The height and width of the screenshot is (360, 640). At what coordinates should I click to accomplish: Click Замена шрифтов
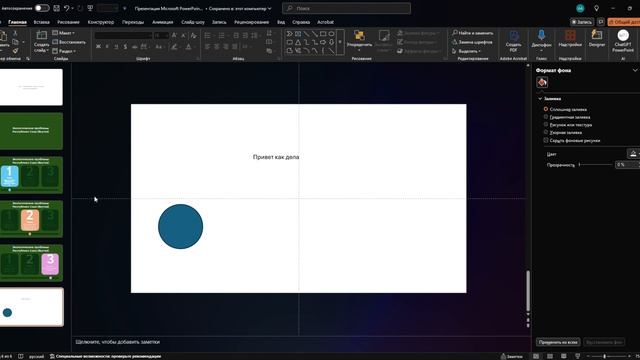pyautogui.click(x=472, y=42)
